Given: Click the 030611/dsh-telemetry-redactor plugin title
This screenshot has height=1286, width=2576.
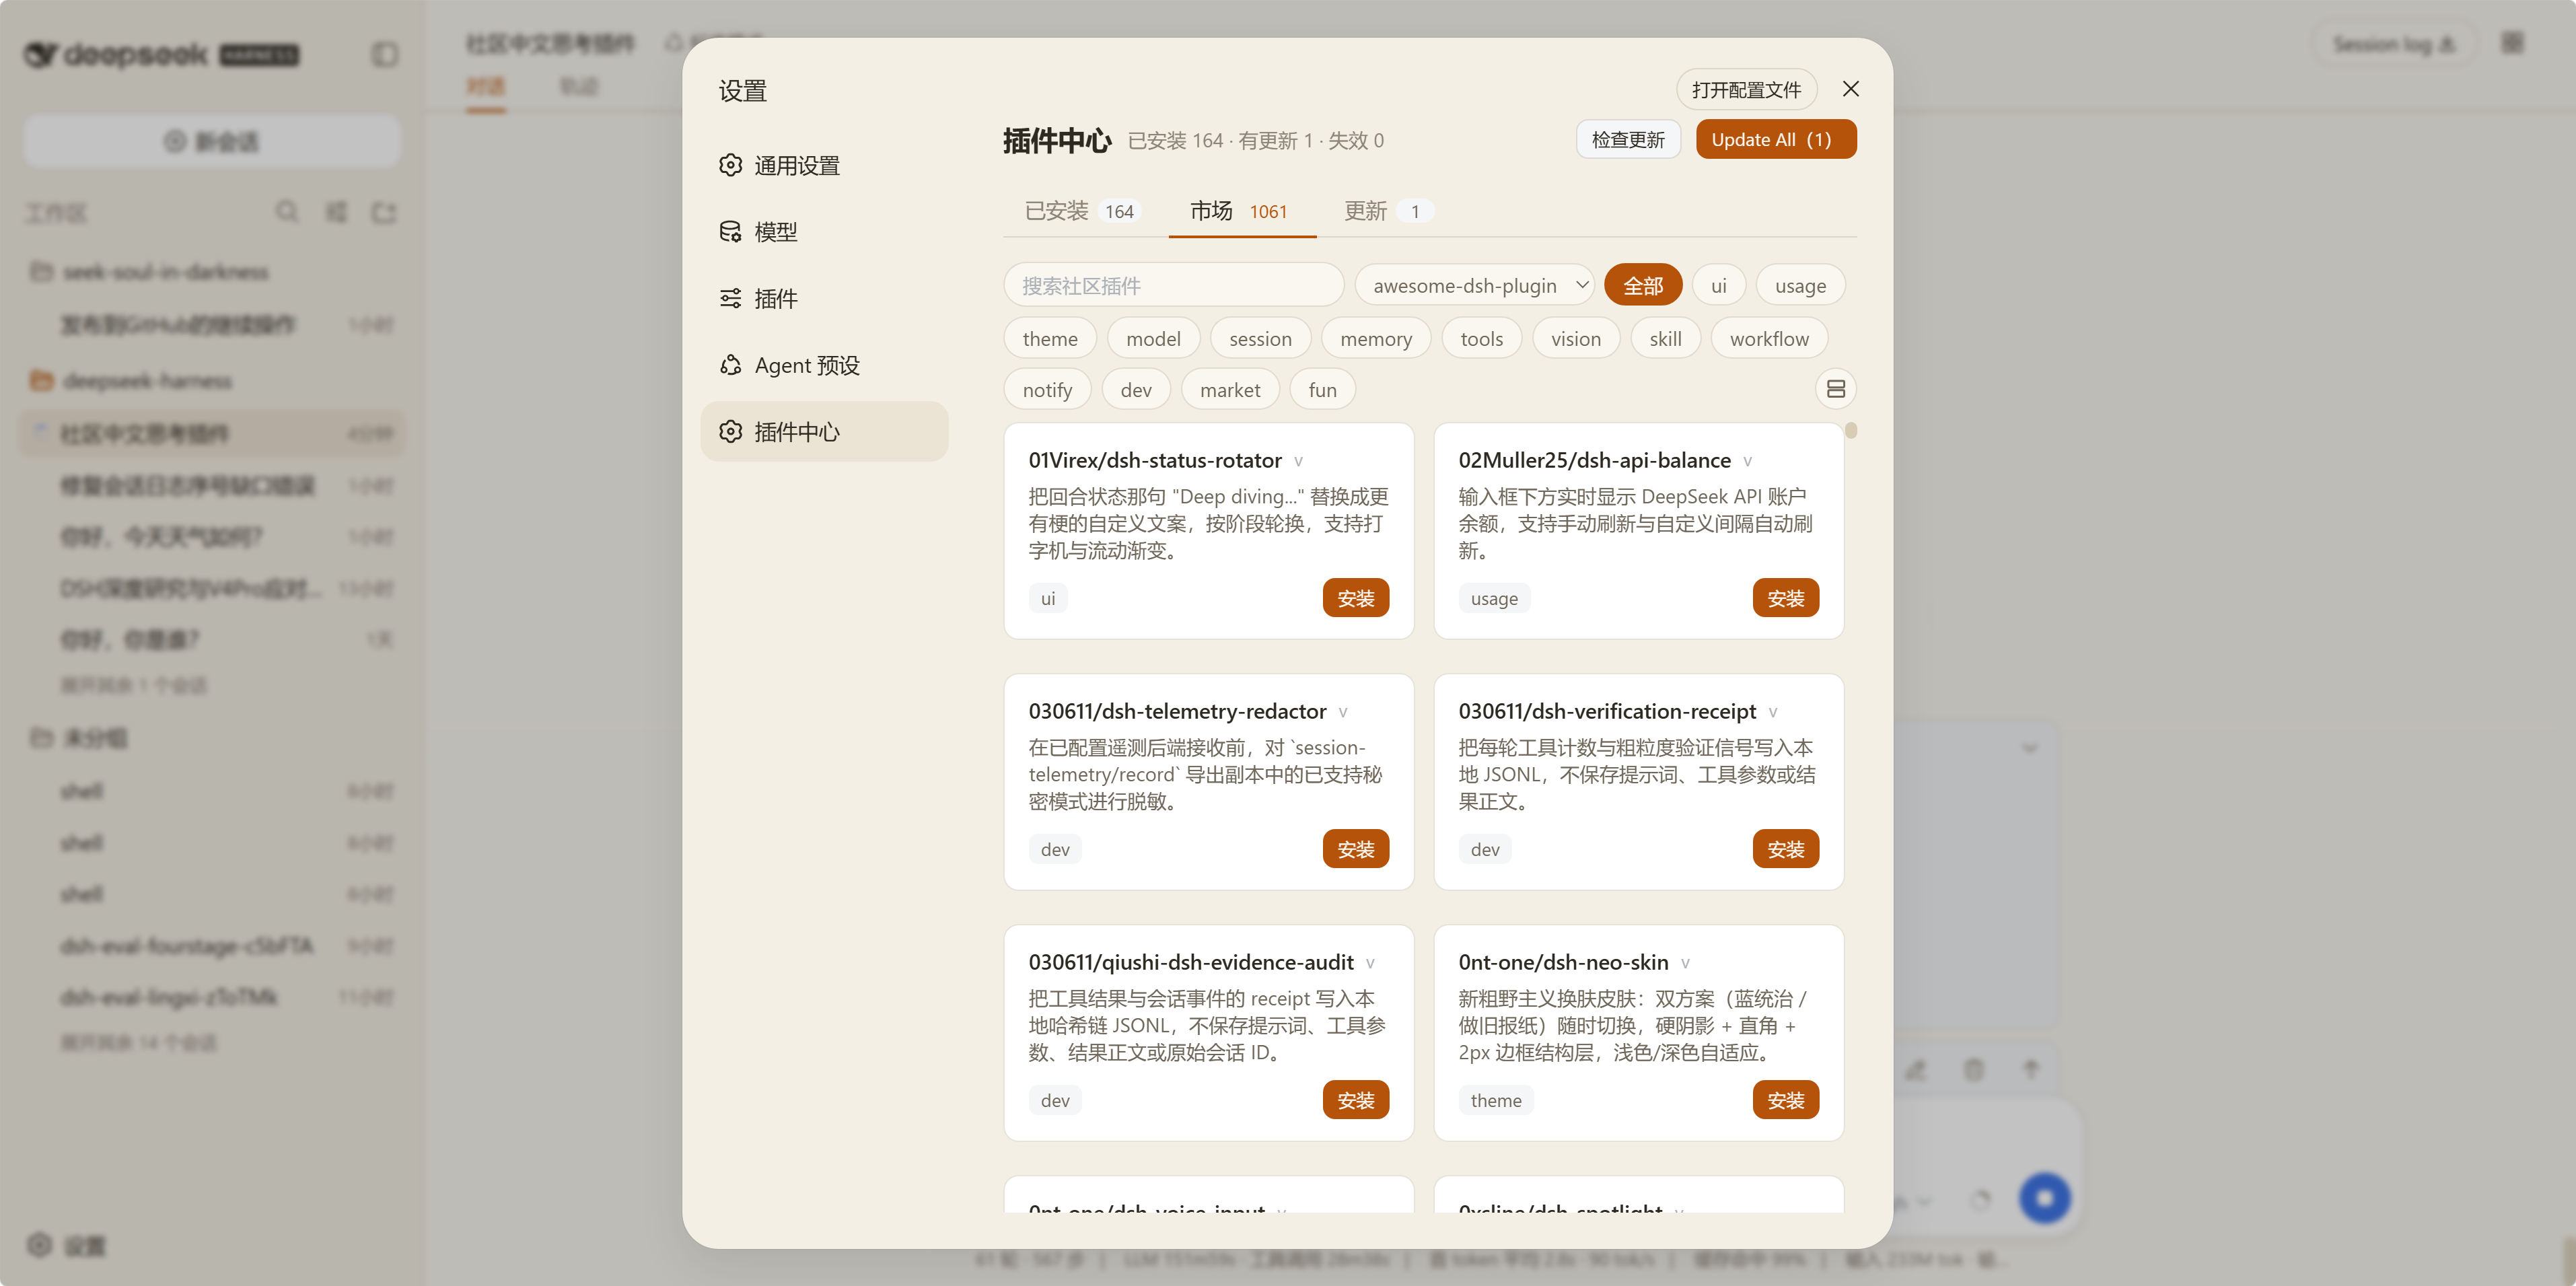Looking at the screenshot, I should [x=1177, y=711].
